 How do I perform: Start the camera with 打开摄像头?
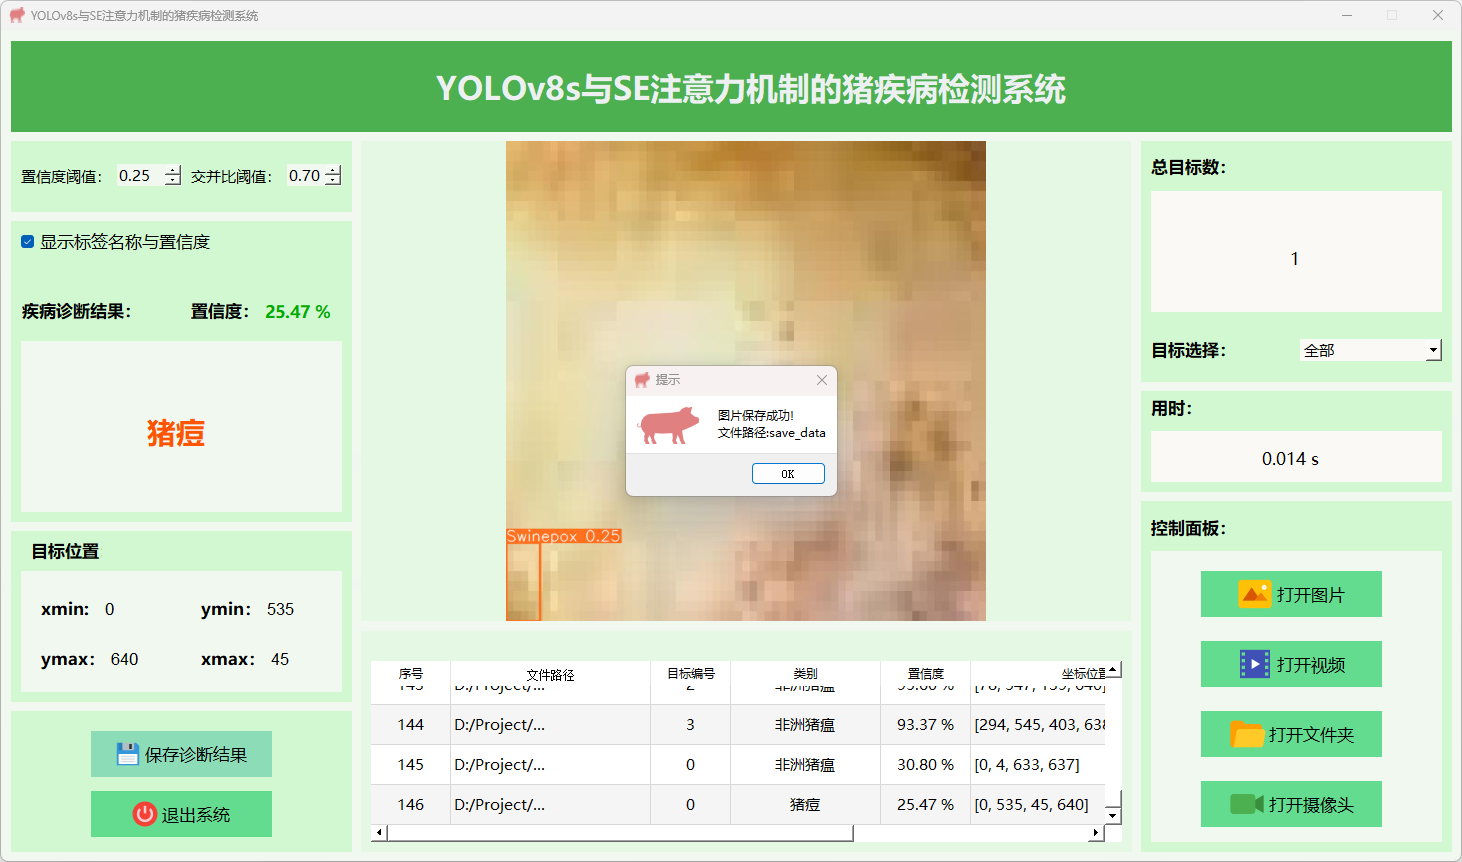click(1291, 804)
